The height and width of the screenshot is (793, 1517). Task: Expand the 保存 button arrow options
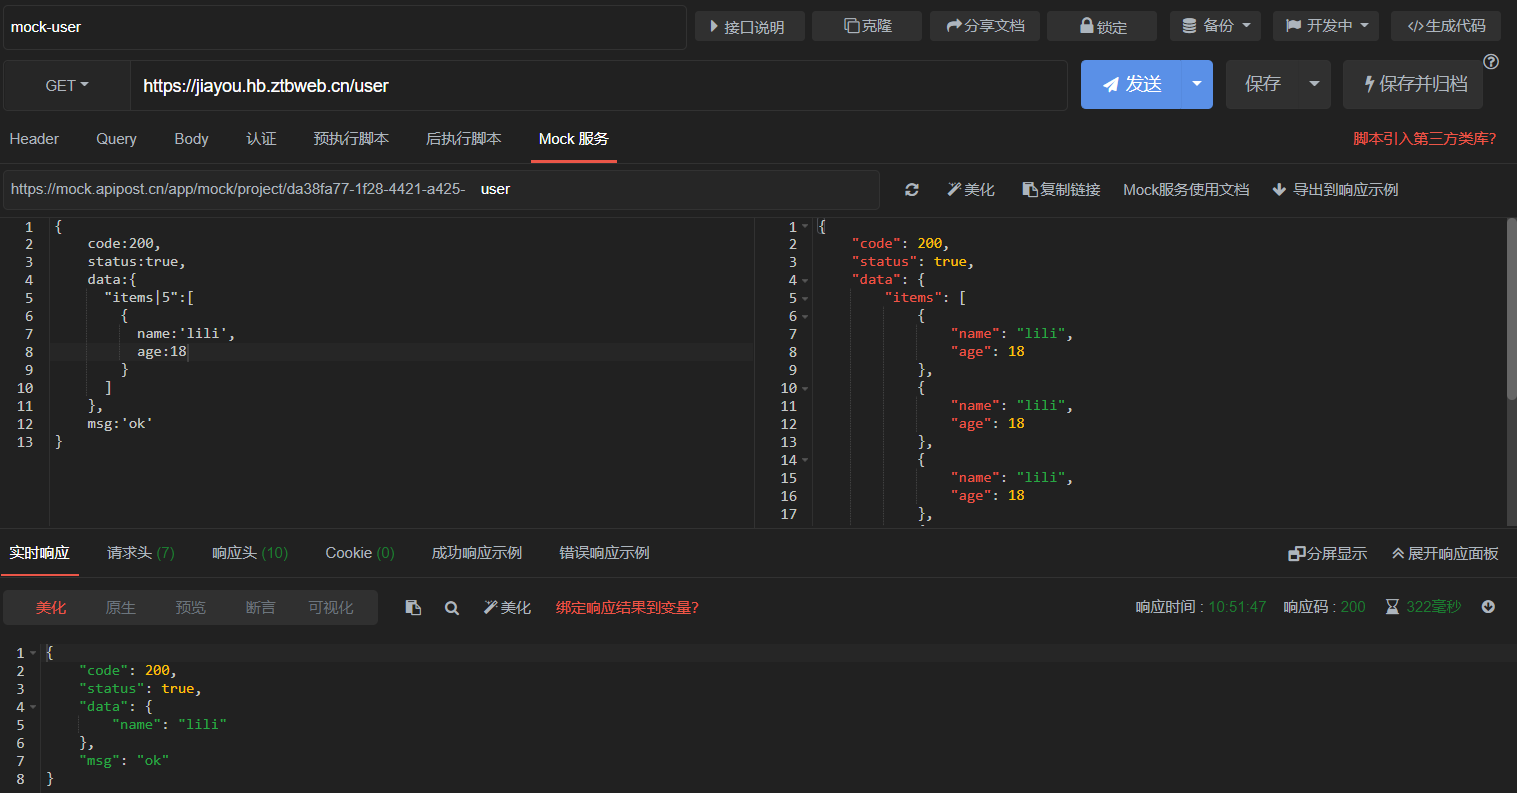coord(1314,85)
